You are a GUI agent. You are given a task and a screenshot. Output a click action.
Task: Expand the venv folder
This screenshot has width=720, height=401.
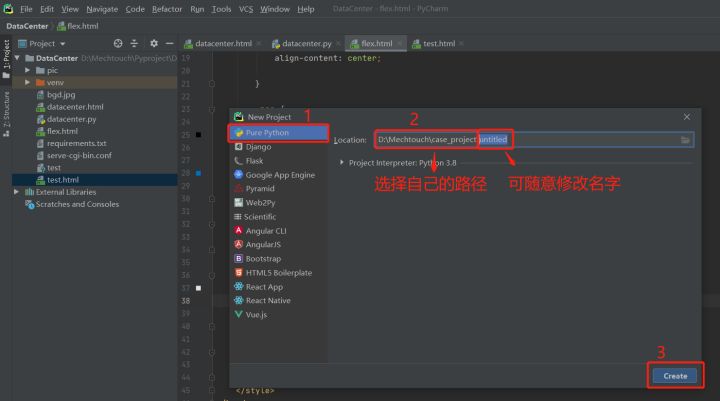tap(28, 83)
